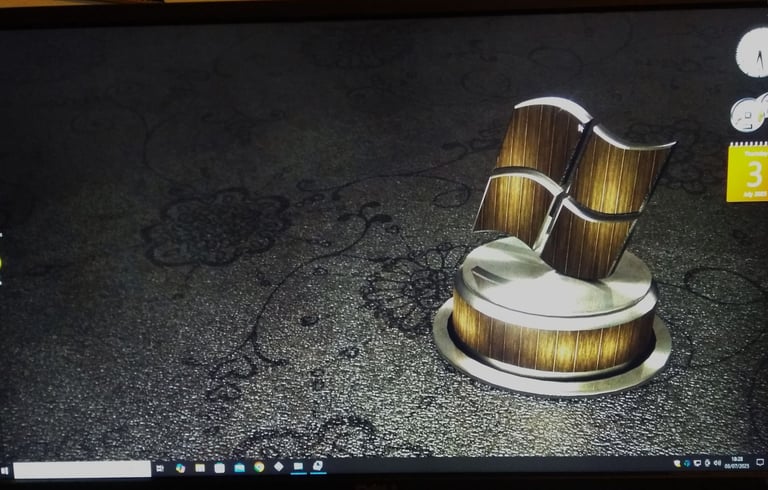Launch Google Chrome from the taskbar
The width and height of the screenshot is (768, 490).
[259, 467]
